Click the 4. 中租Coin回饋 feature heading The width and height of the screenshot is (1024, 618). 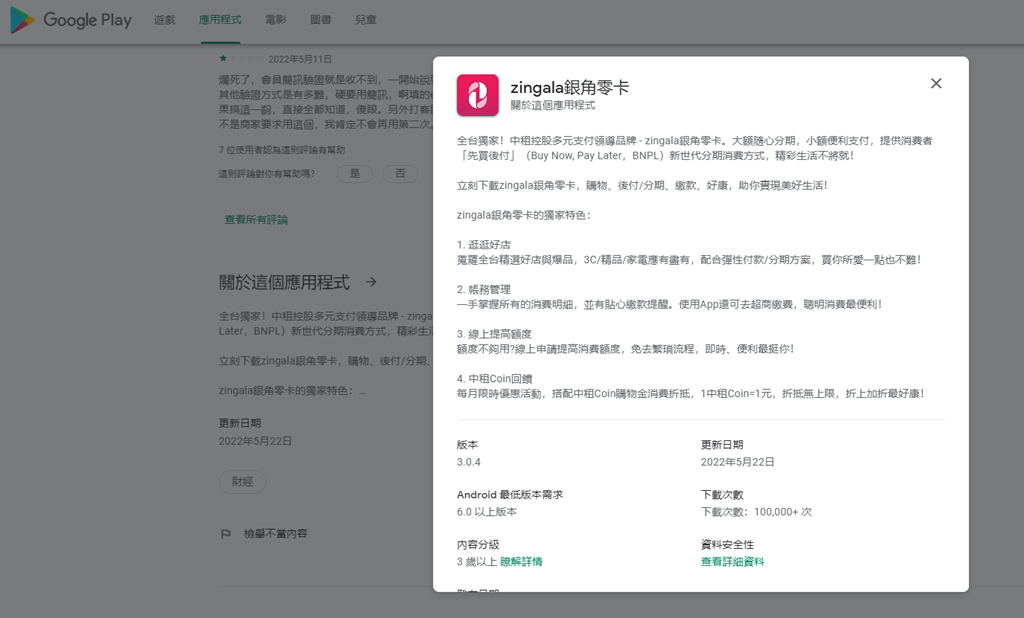[494, 379]
